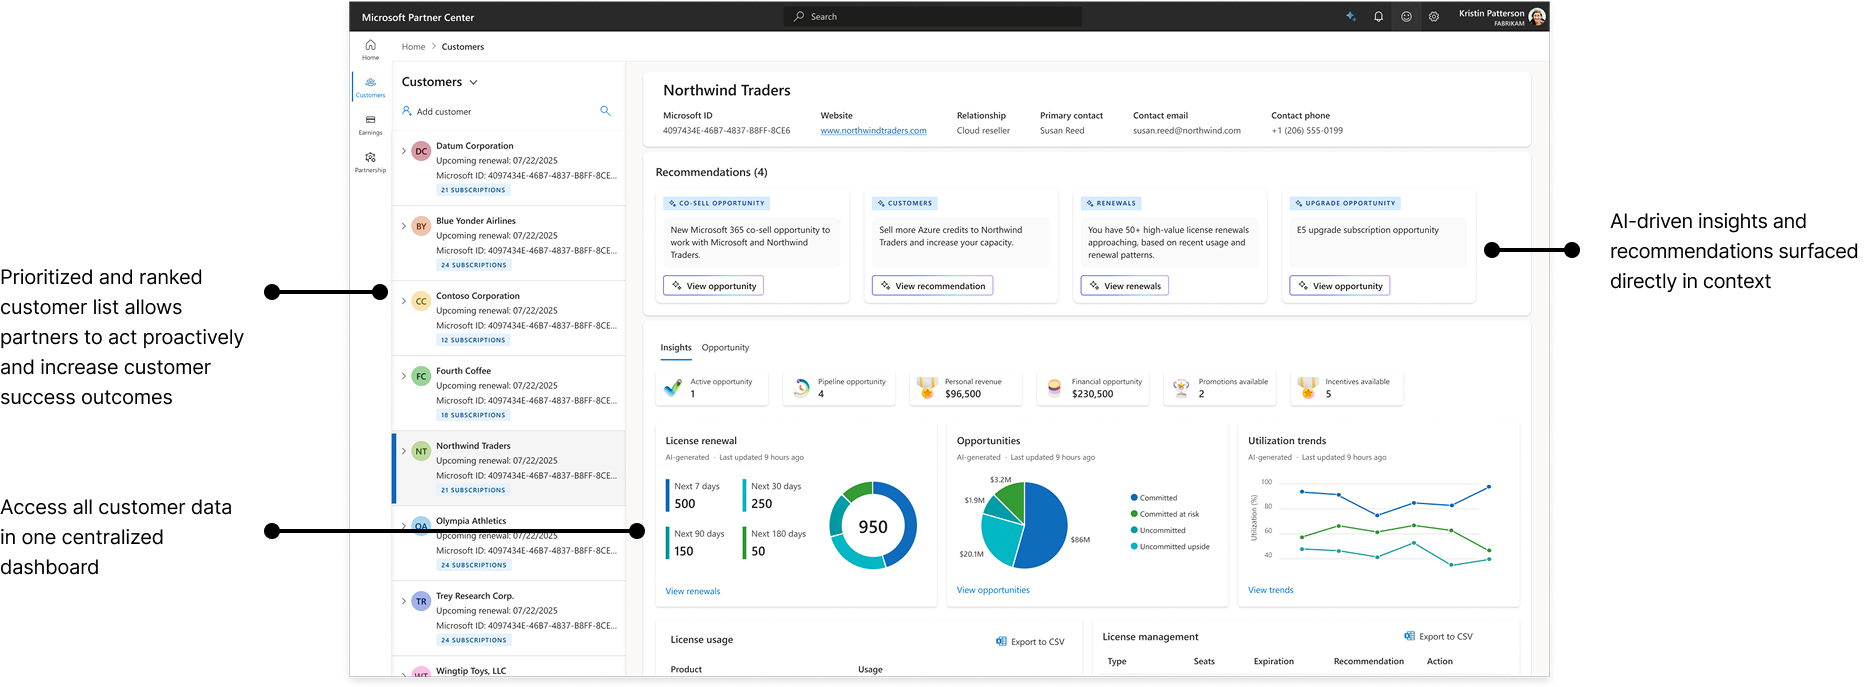
Task: Select Customers icon in the left sidebar
Action: tap(370, 87)
